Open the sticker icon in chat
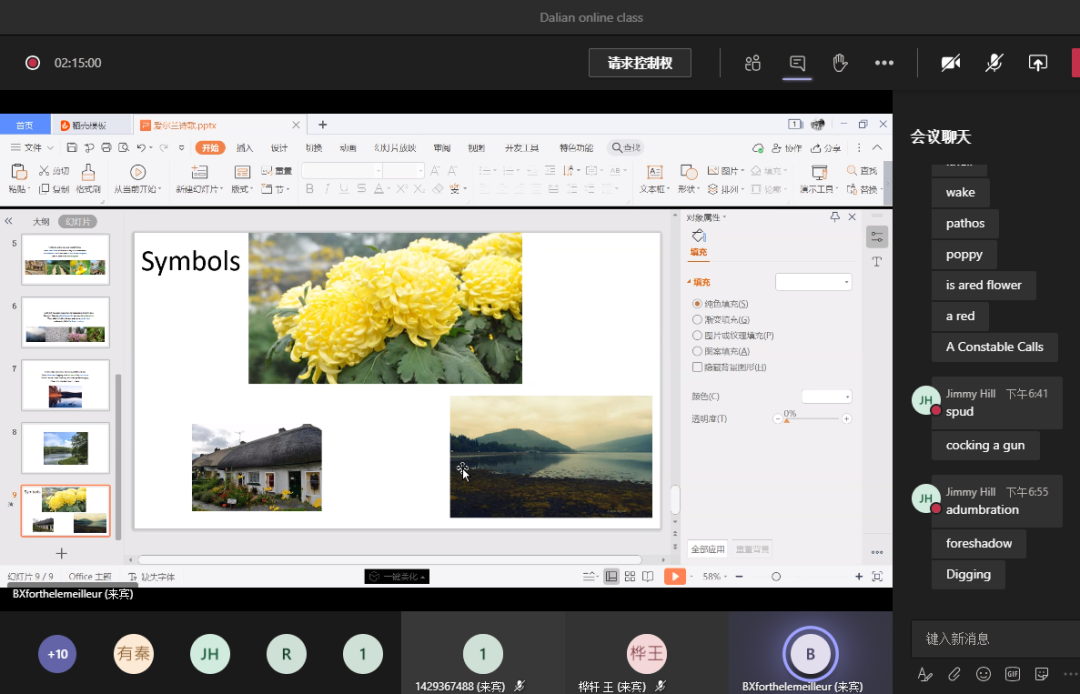Screen dimensions: 1080x694 (x=1041, y=674)
